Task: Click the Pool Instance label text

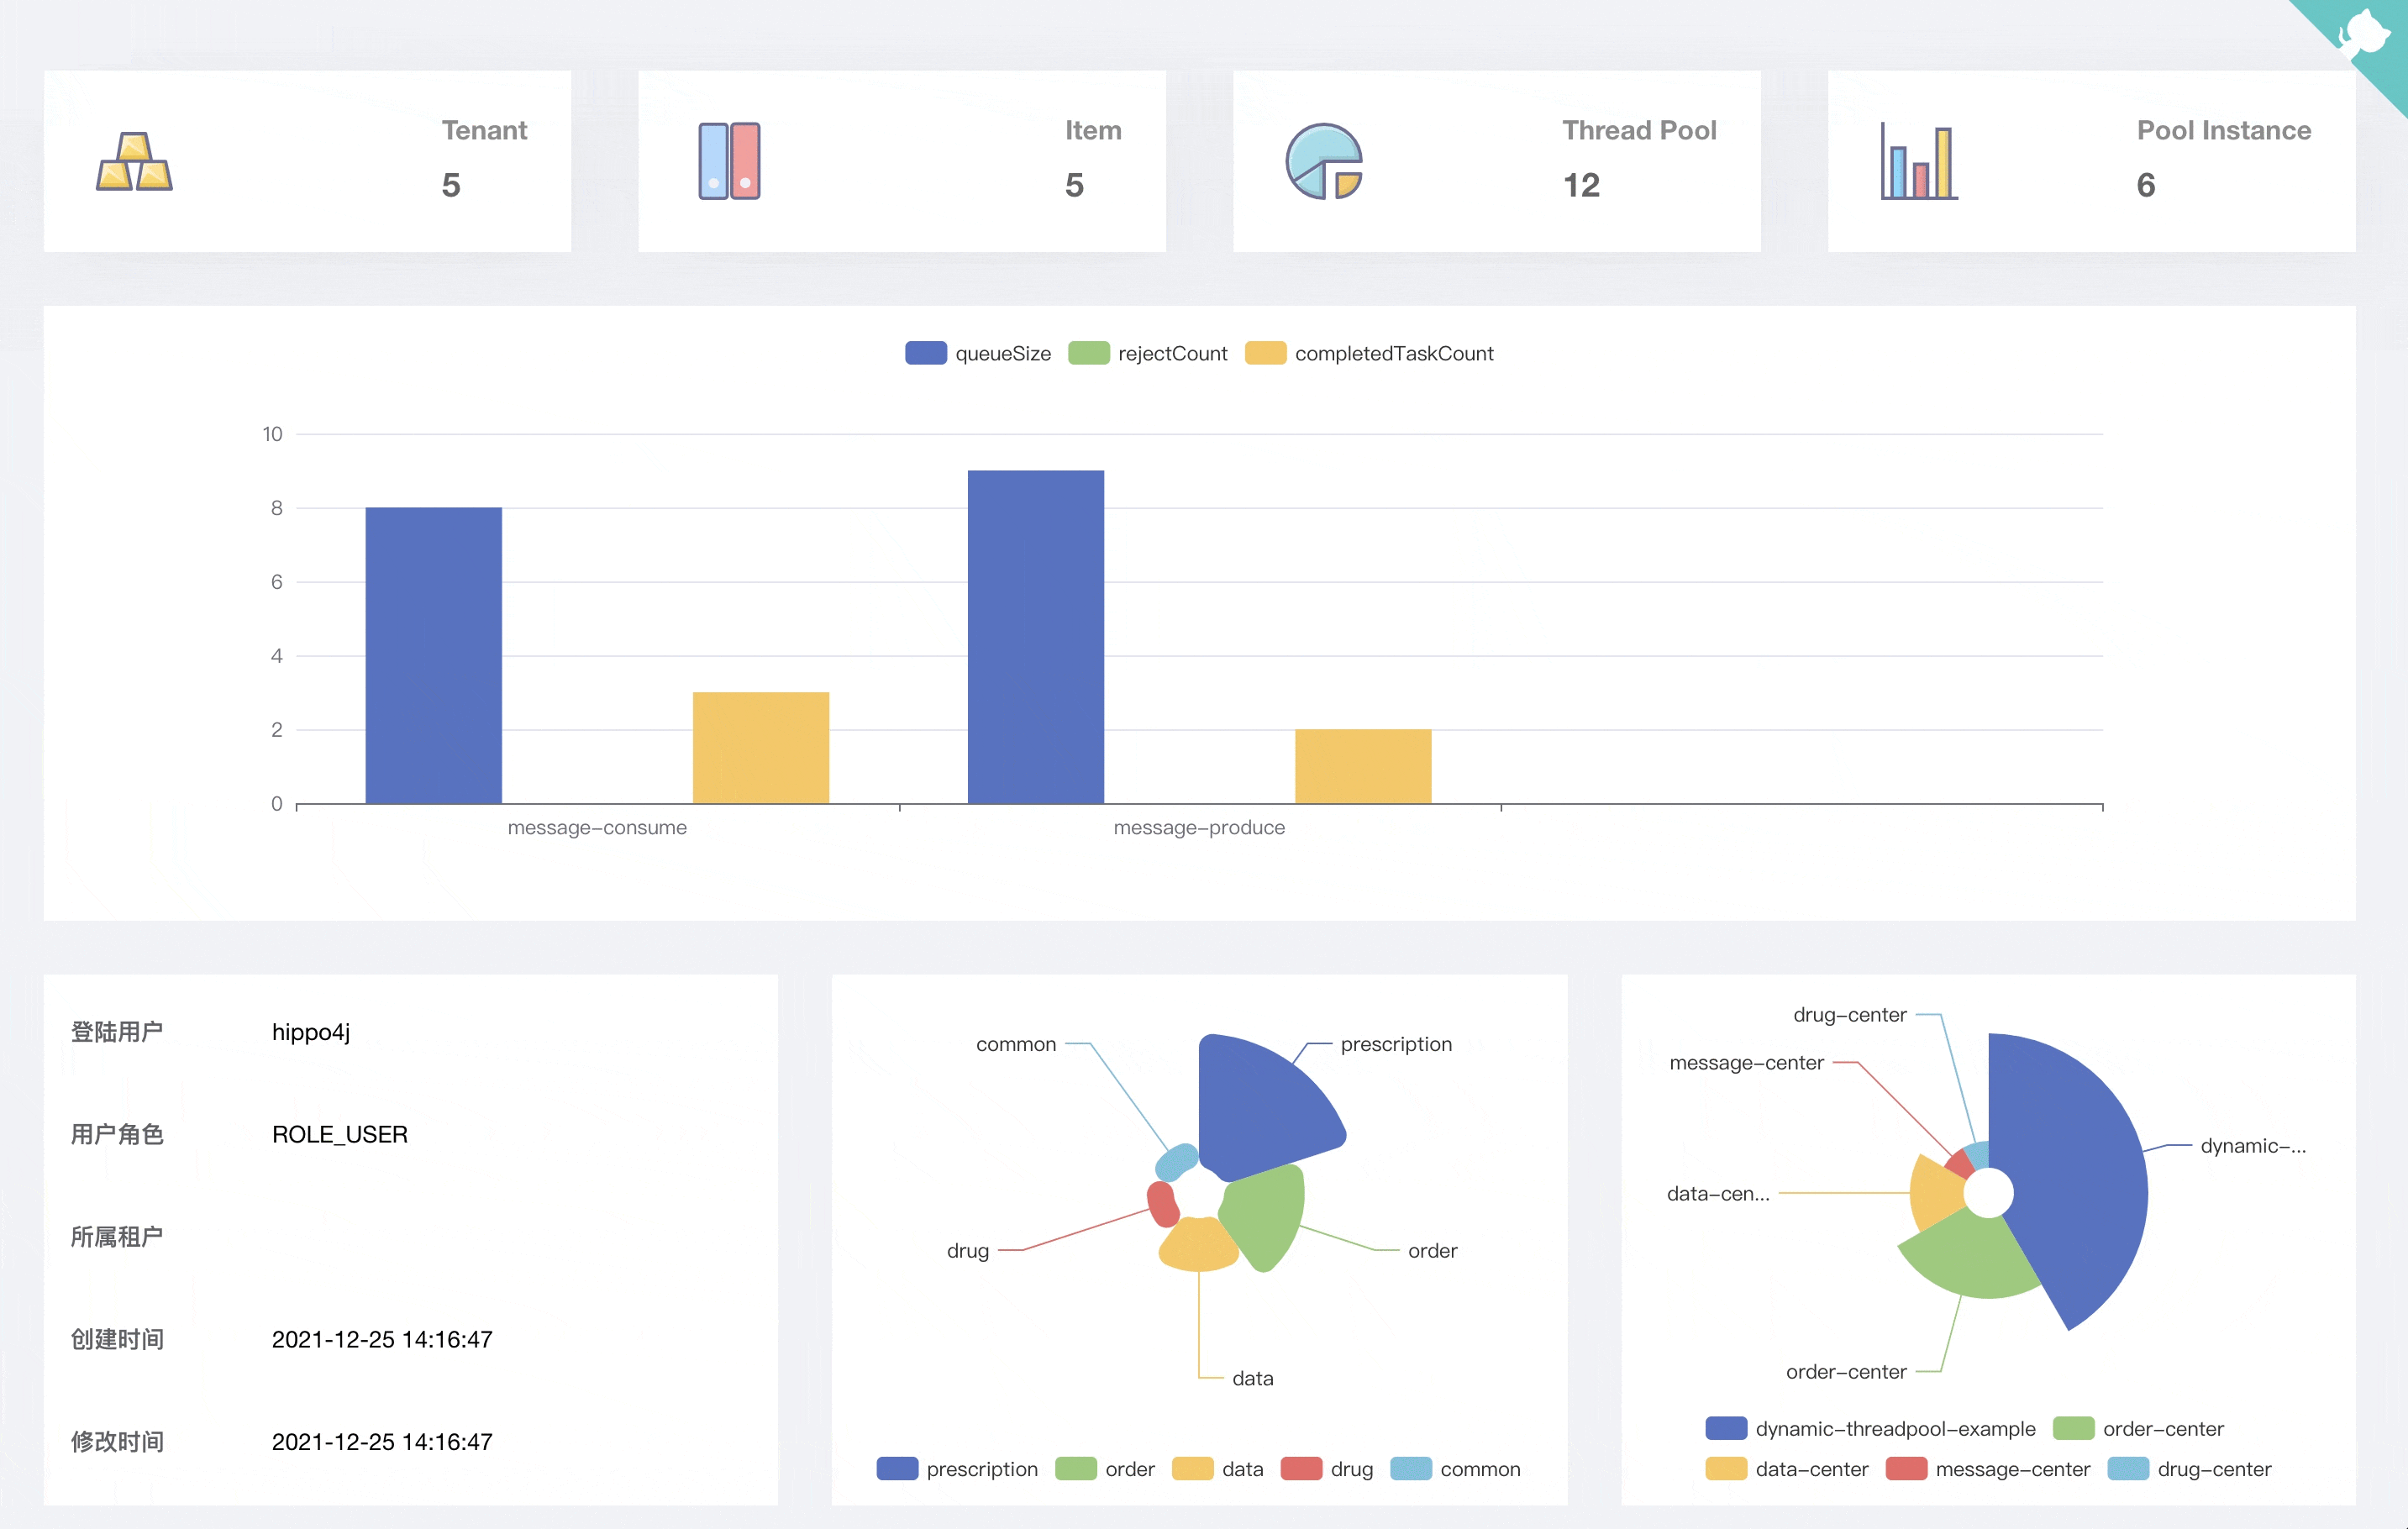Action: click(2223, 130)
